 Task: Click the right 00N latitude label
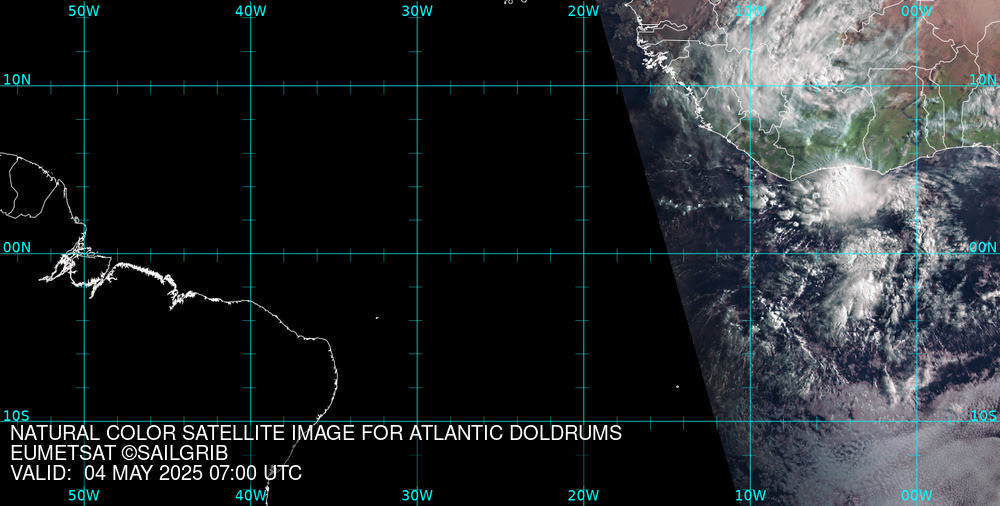983,248
